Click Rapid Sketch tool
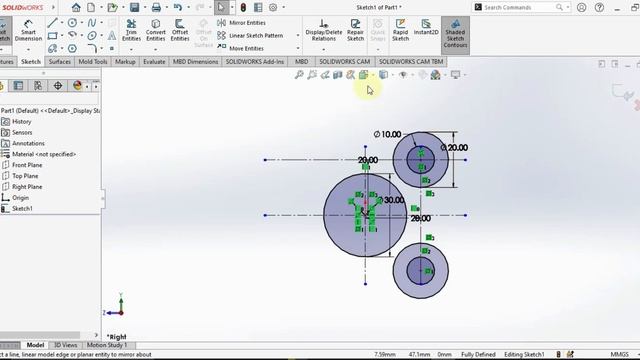This screenshot has width=640, height=360. [400, 30]
